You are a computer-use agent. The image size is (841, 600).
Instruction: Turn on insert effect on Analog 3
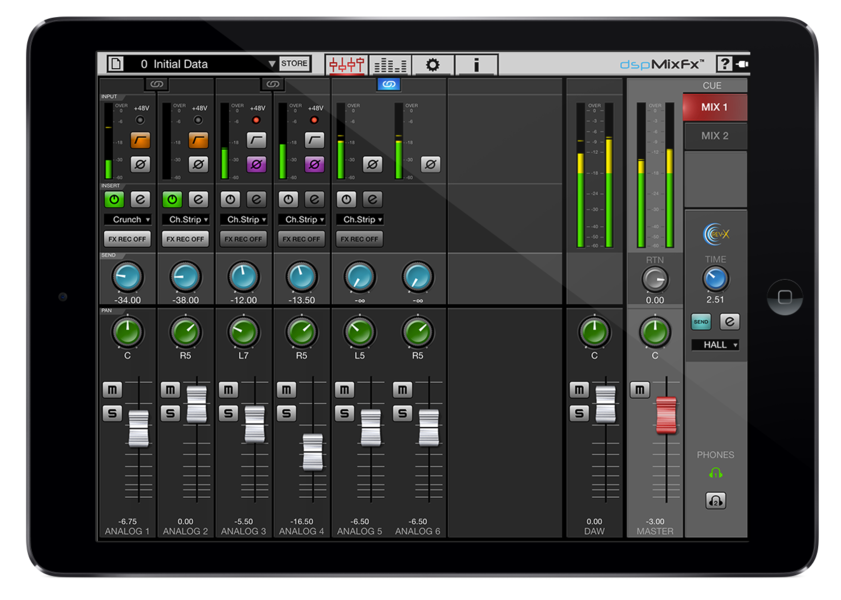tap(230, 199)
